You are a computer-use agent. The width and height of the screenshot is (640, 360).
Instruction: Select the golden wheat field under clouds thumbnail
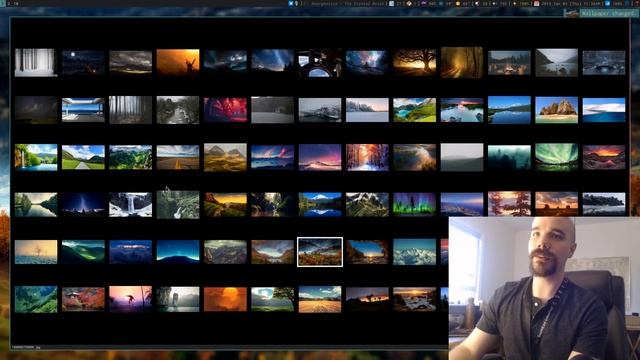tap(320, 299)
